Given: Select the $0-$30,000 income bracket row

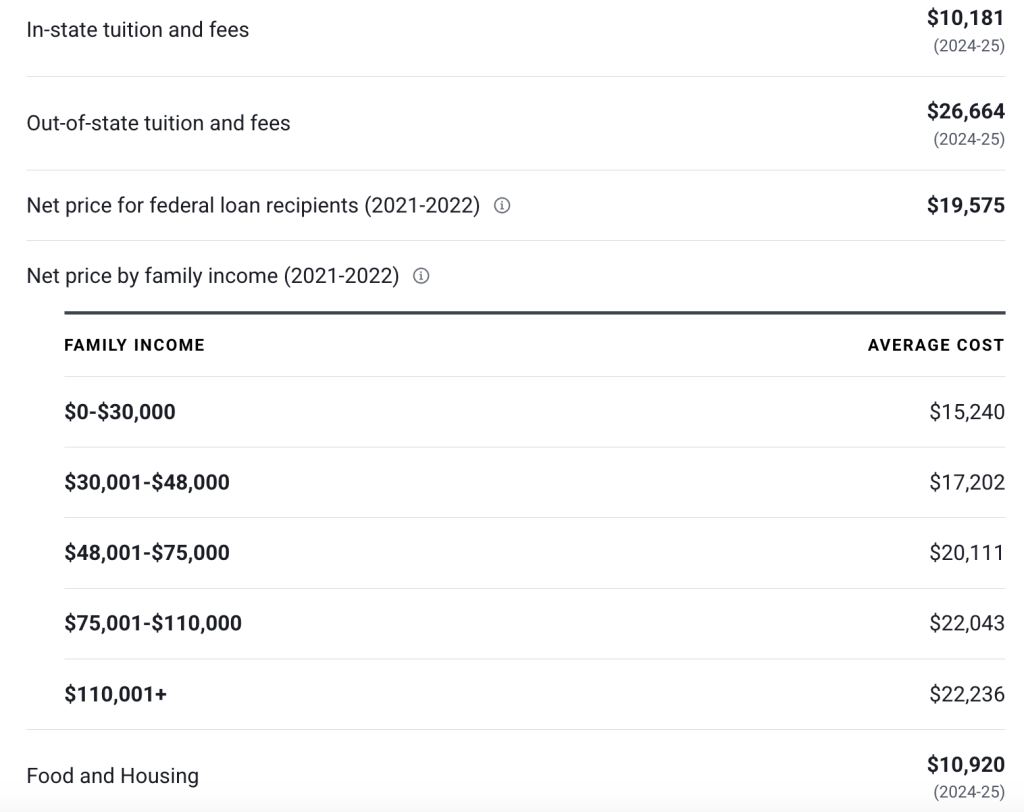Looking at the screenshot, I should pos(120,412).
